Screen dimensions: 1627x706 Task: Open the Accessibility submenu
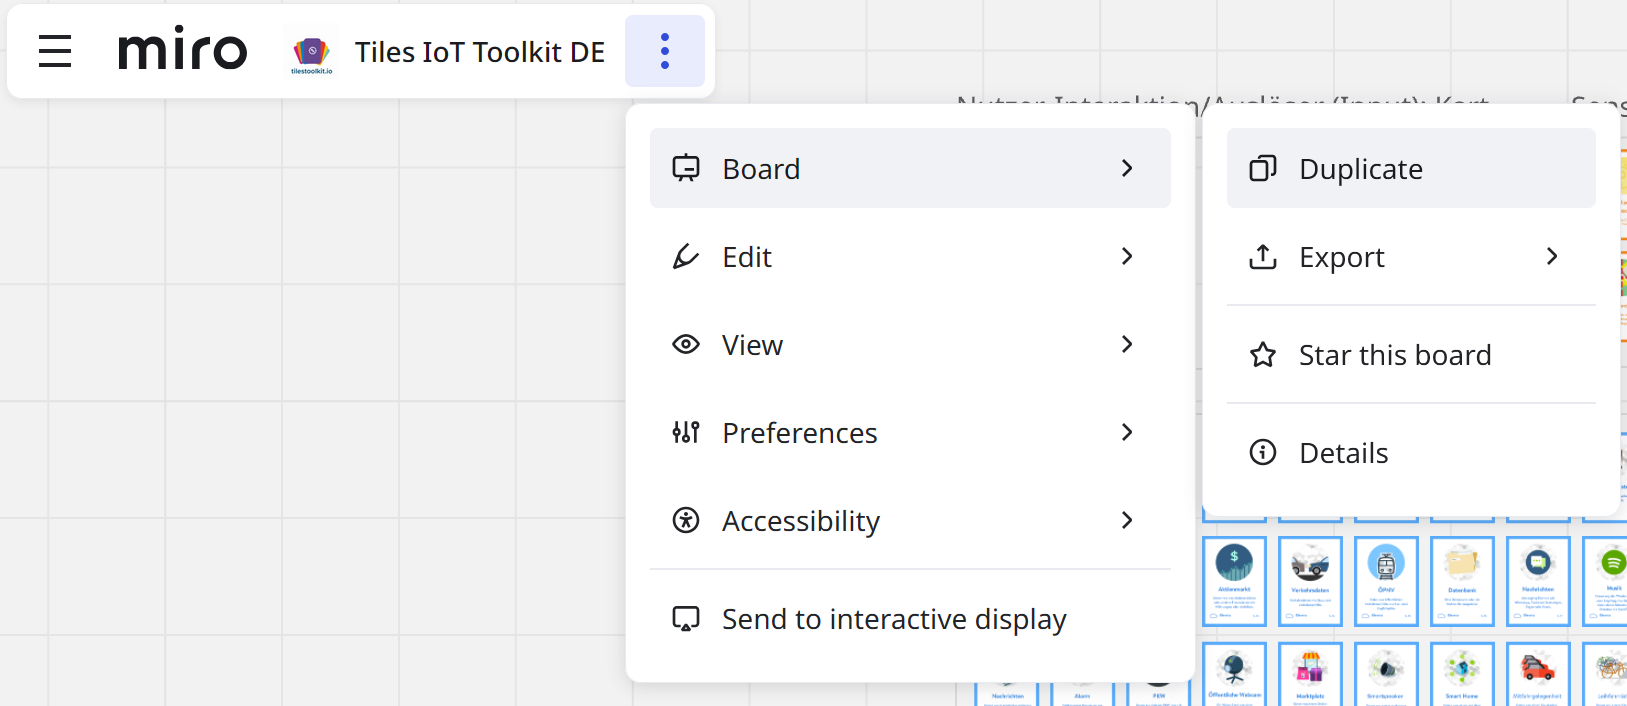tap(909, 521)
